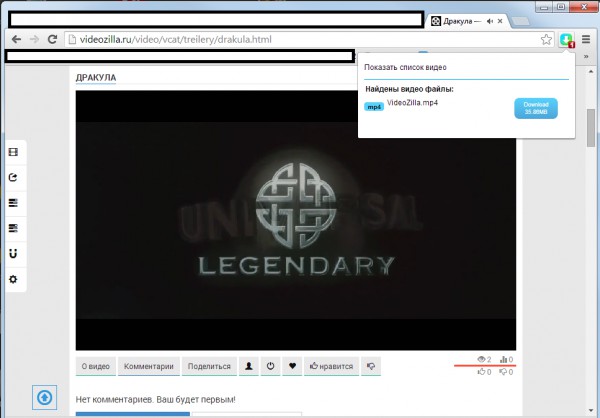600x418 pixels.
Task: Close the Дракула tab
Action: point(500,21)
